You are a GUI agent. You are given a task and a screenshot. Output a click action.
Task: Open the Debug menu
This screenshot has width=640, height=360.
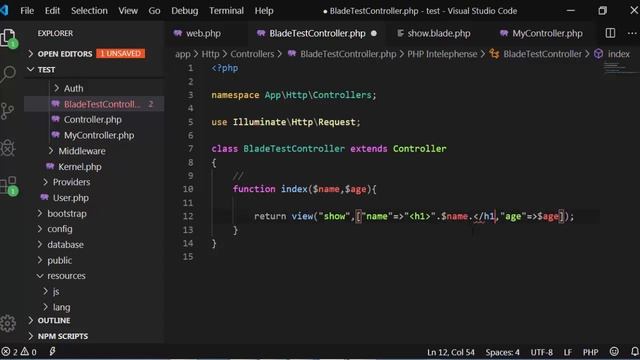point(184,11)
